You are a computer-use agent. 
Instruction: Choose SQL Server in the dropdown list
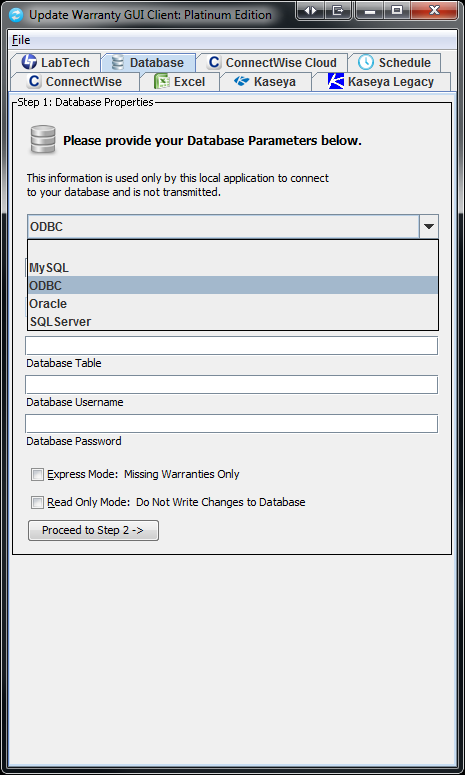pyautogui.click(x=233, y=321)
